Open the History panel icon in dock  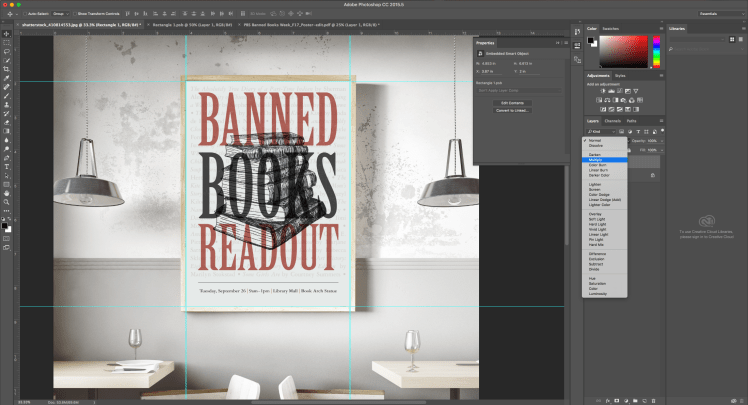point(577,31)
